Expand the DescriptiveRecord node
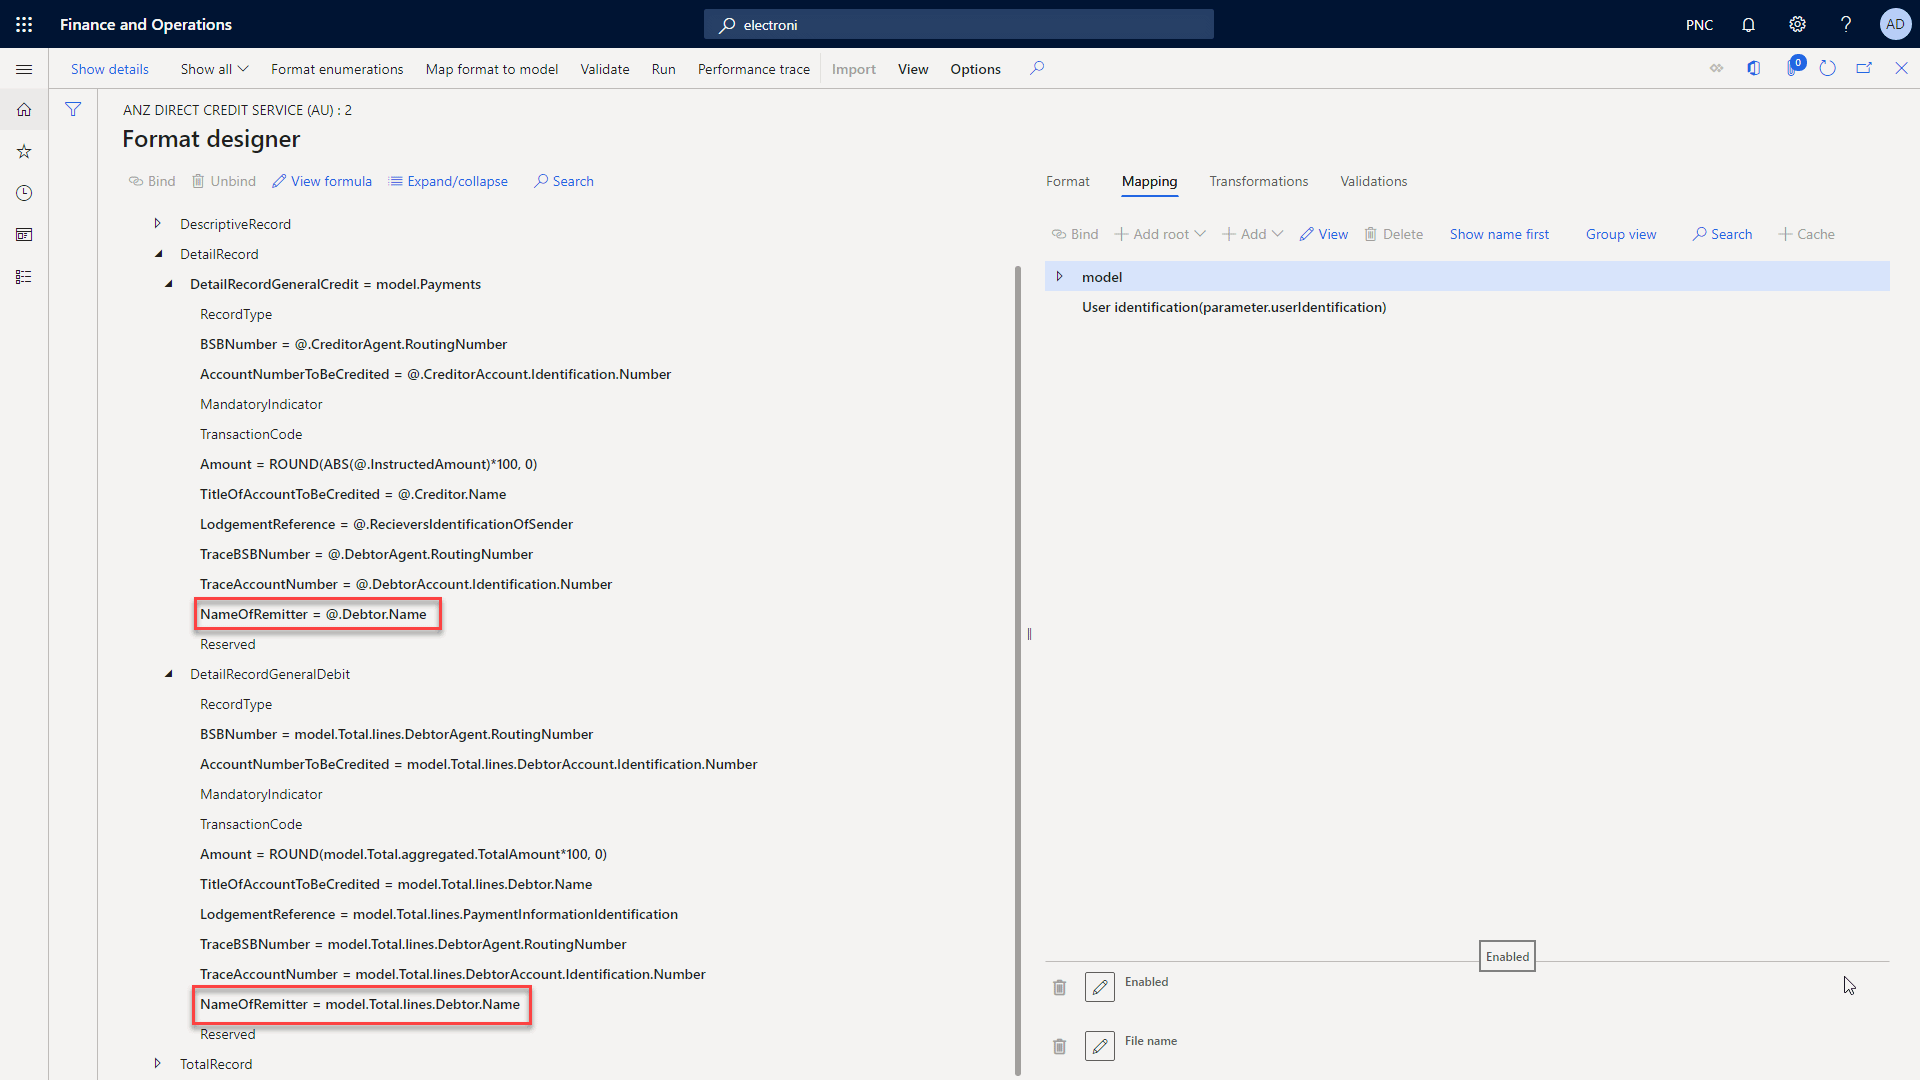 click(157, 223)
